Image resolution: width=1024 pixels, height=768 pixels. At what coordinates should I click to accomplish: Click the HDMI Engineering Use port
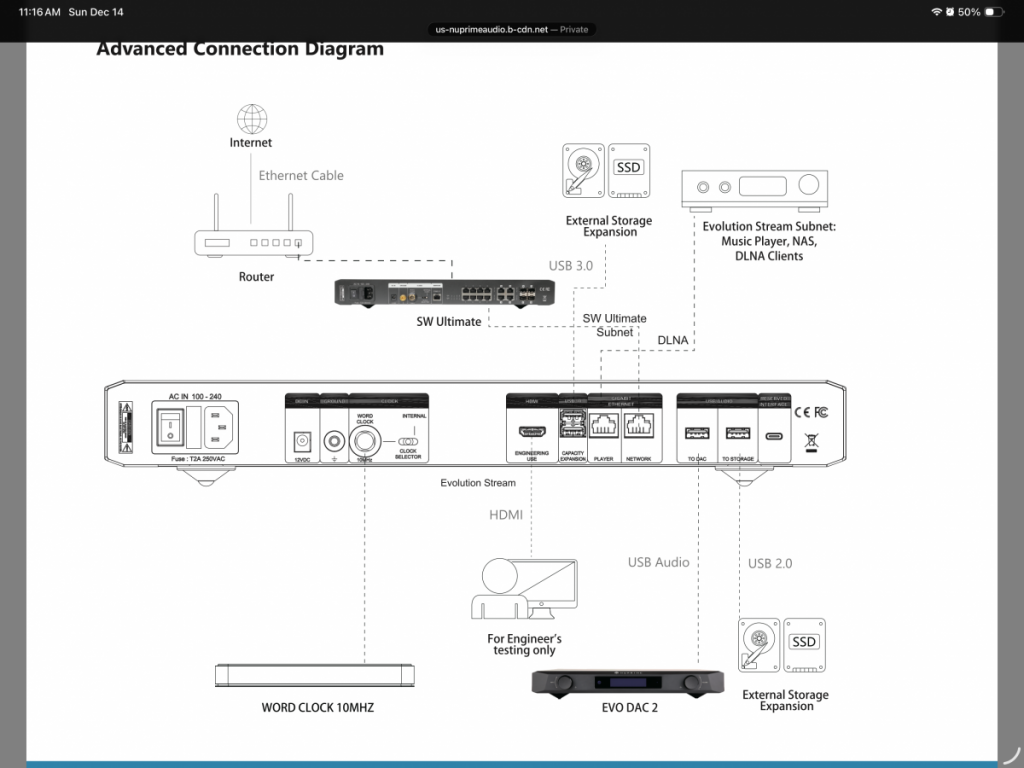click(x=530, y=434)
